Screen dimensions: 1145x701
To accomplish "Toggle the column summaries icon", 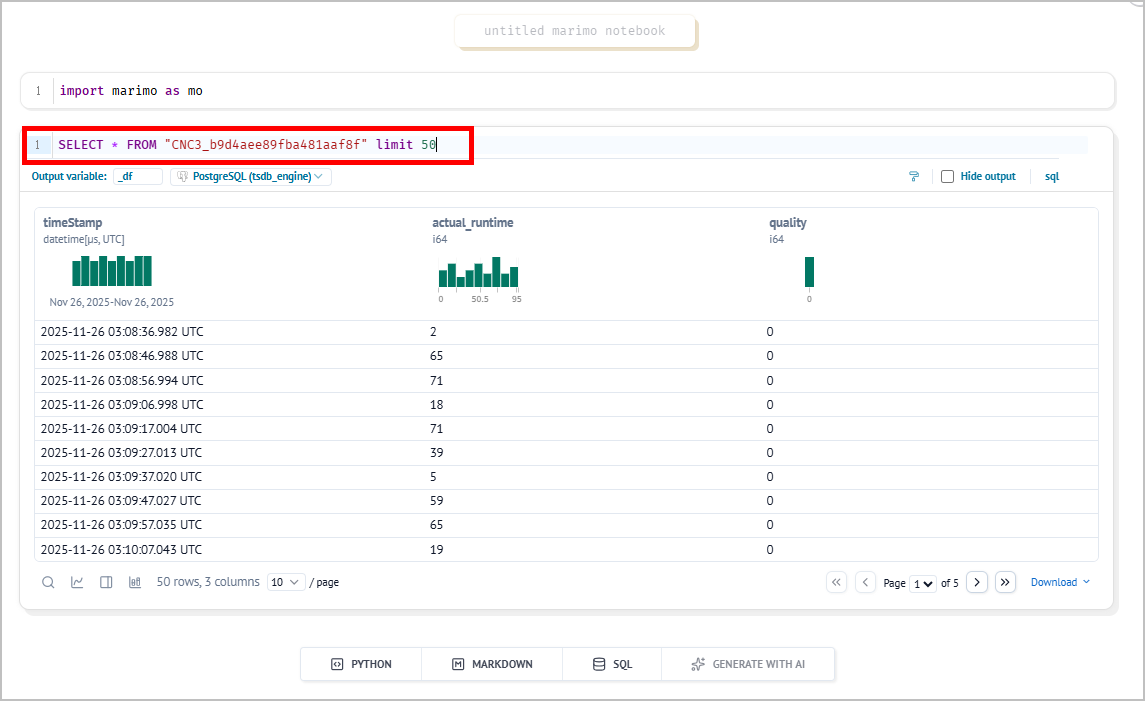I will (135, 582).
